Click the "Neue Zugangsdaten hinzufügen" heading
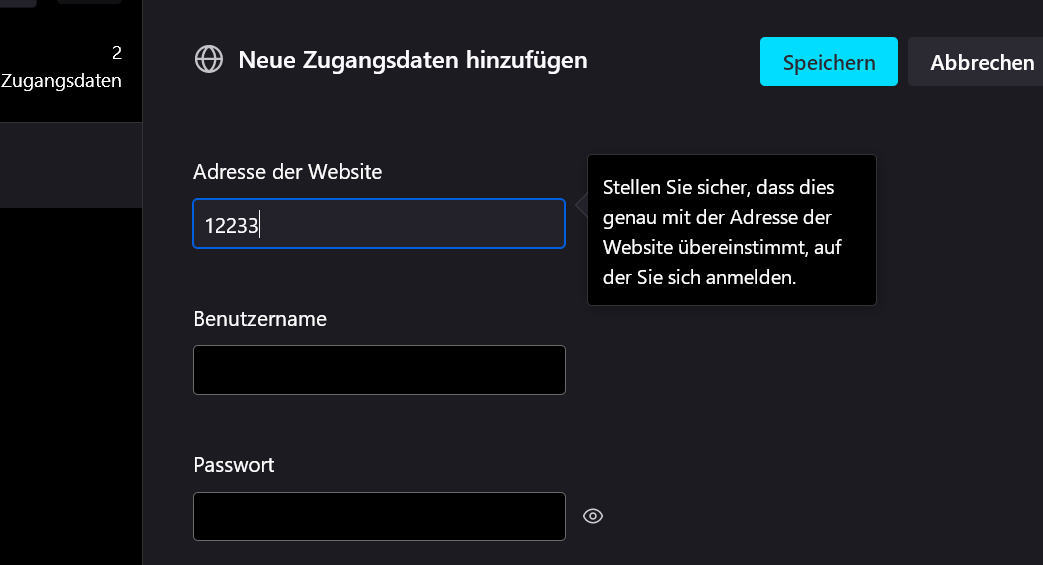This screenshot has width=1043, height=565. click(412, 60)
